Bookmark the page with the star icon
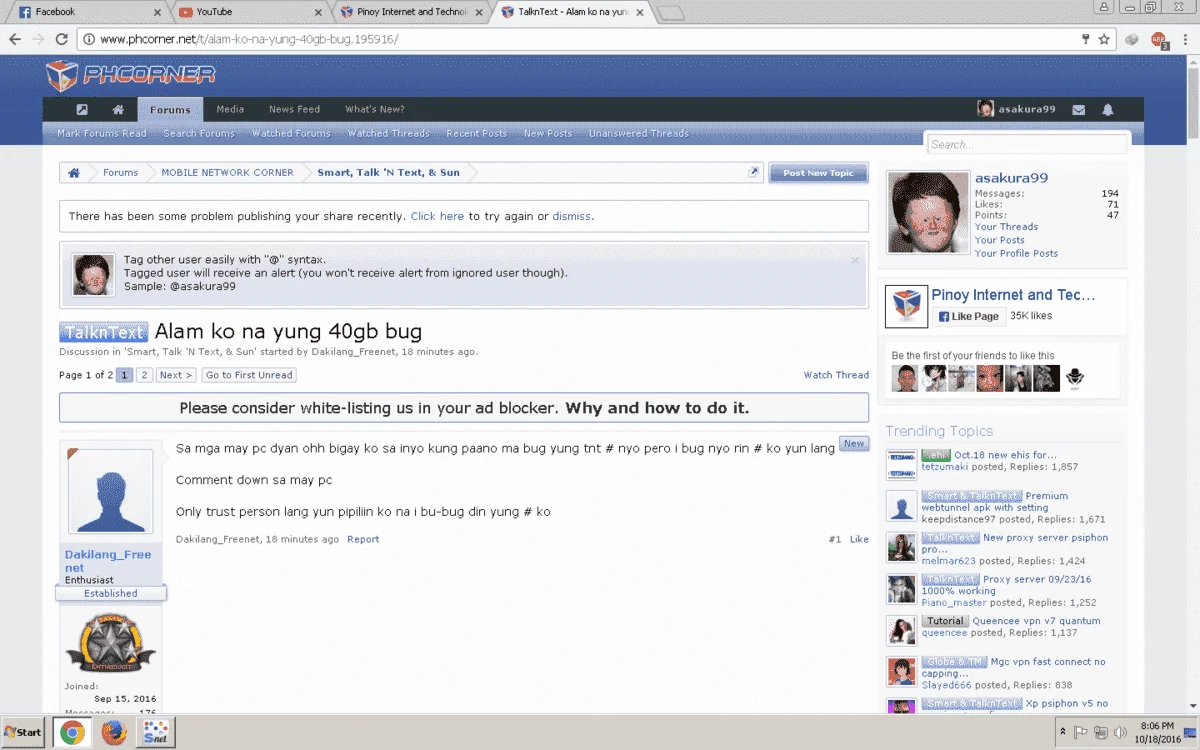This screenshot has height=750, width=1200. (x=1104, y=39)
